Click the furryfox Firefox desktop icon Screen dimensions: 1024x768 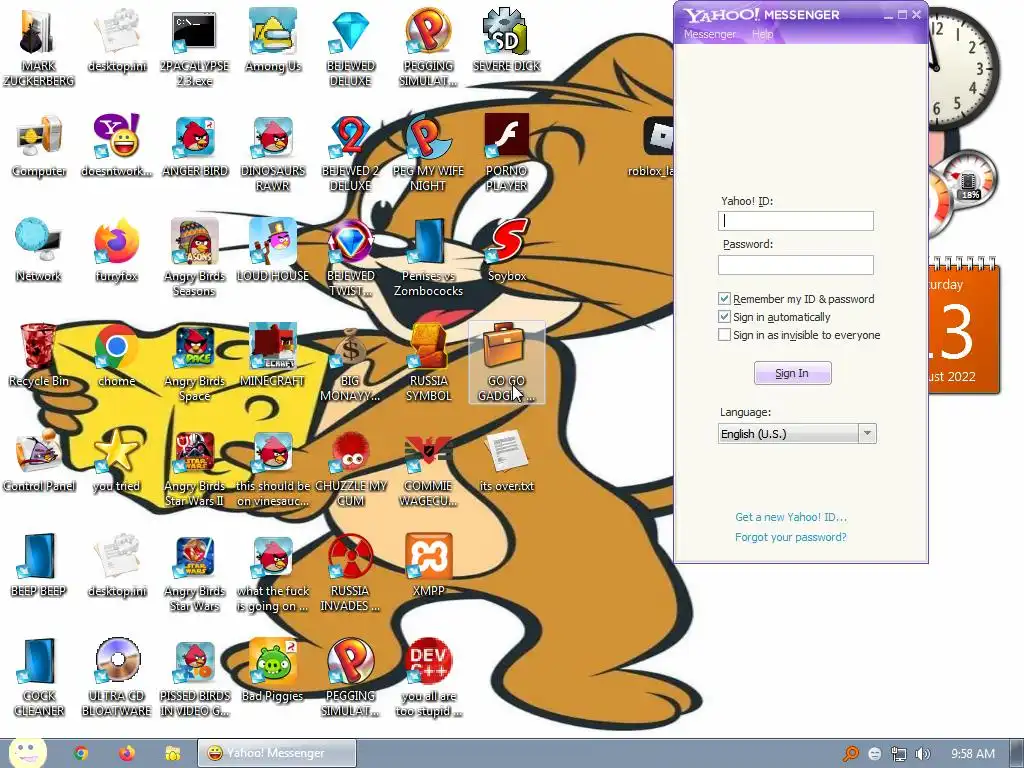coord(117,250)
